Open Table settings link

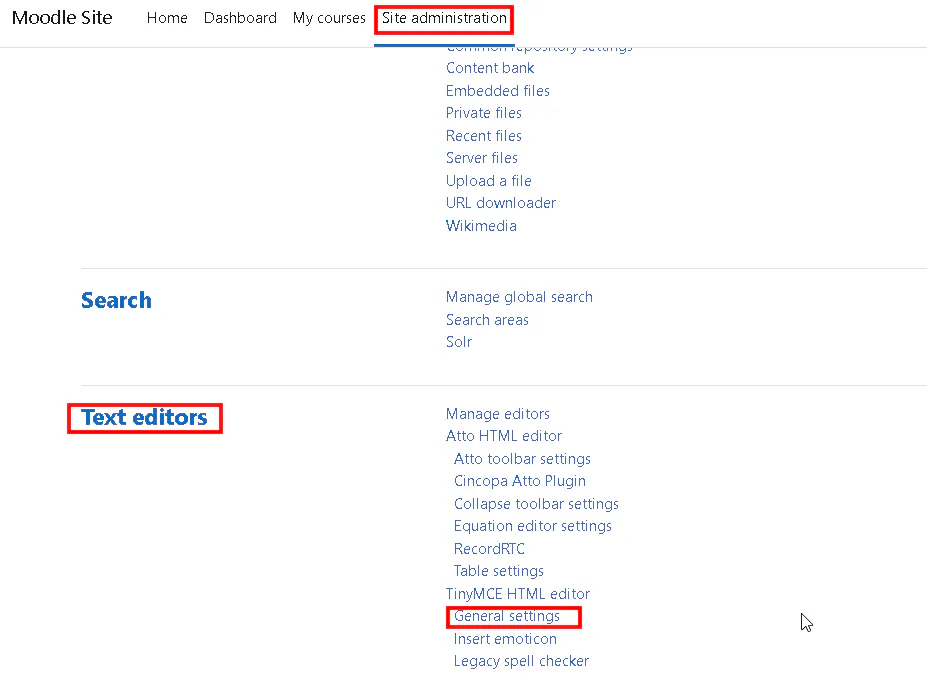(x=498, y=571)
